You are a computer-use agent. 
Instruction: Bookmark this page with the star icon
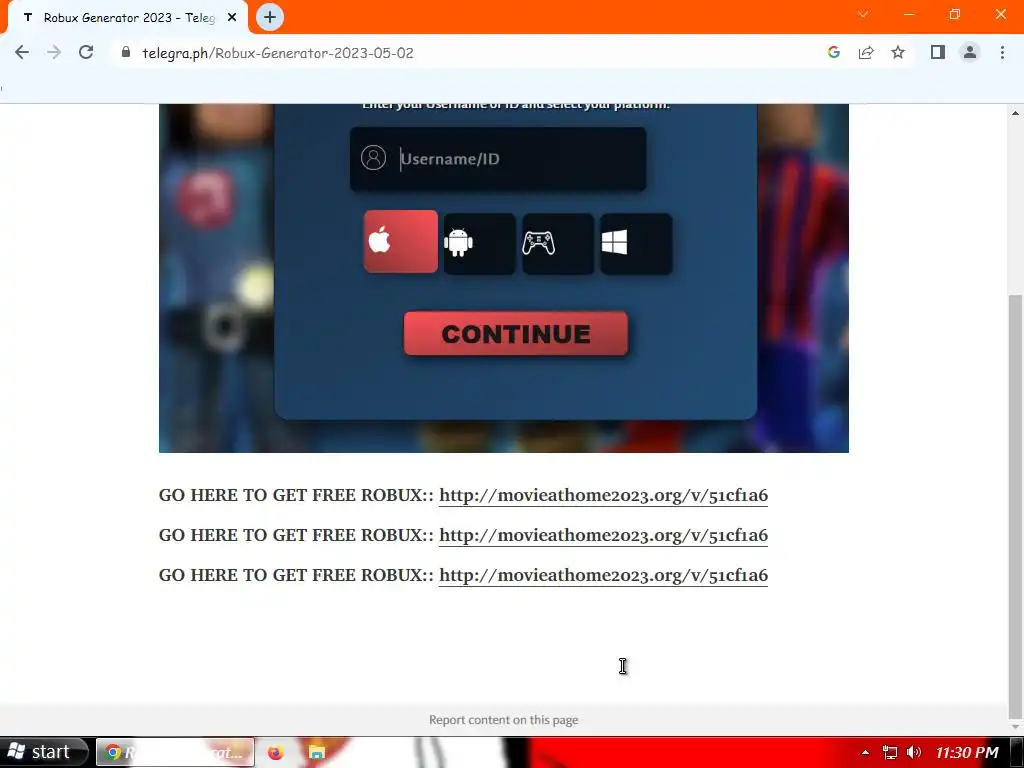(x=898, y=52)
